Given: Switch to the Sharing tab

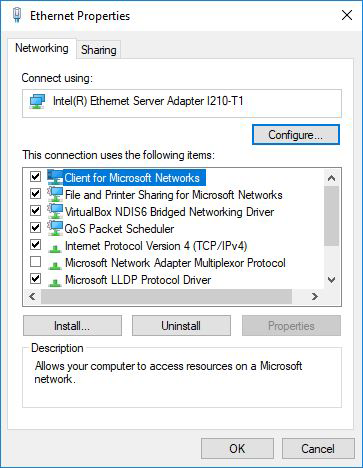Looking at the screenshot, I should pos(99,50).
